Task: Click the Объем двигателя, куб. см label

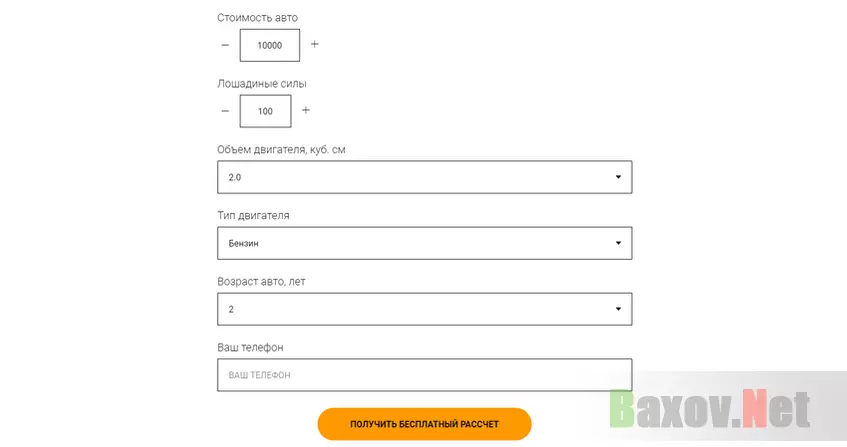Action: tap(281, 150)
